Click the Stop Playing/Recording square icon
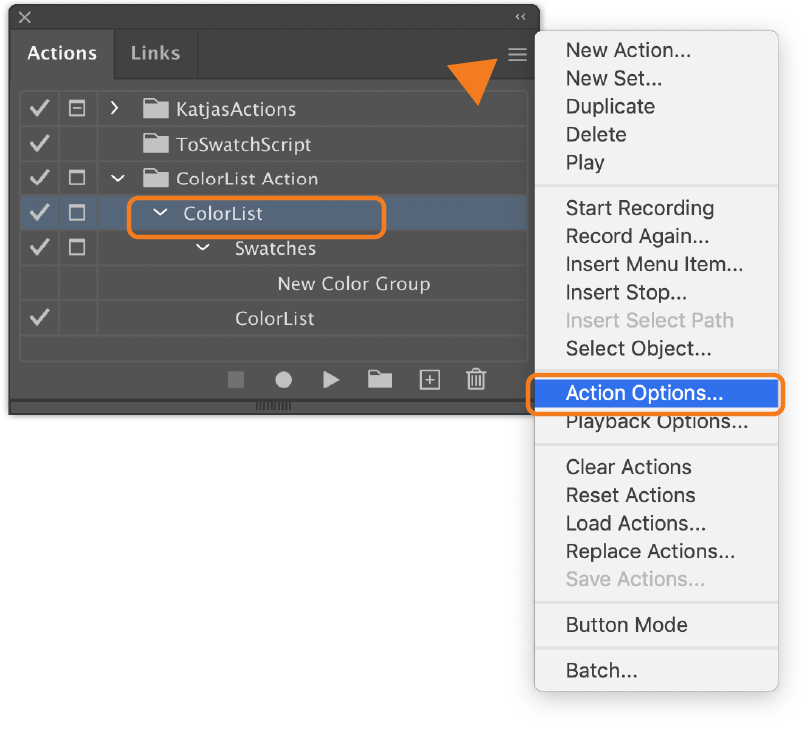The height and width of the screenshot is (731, 812). click(x=236, y=379)
